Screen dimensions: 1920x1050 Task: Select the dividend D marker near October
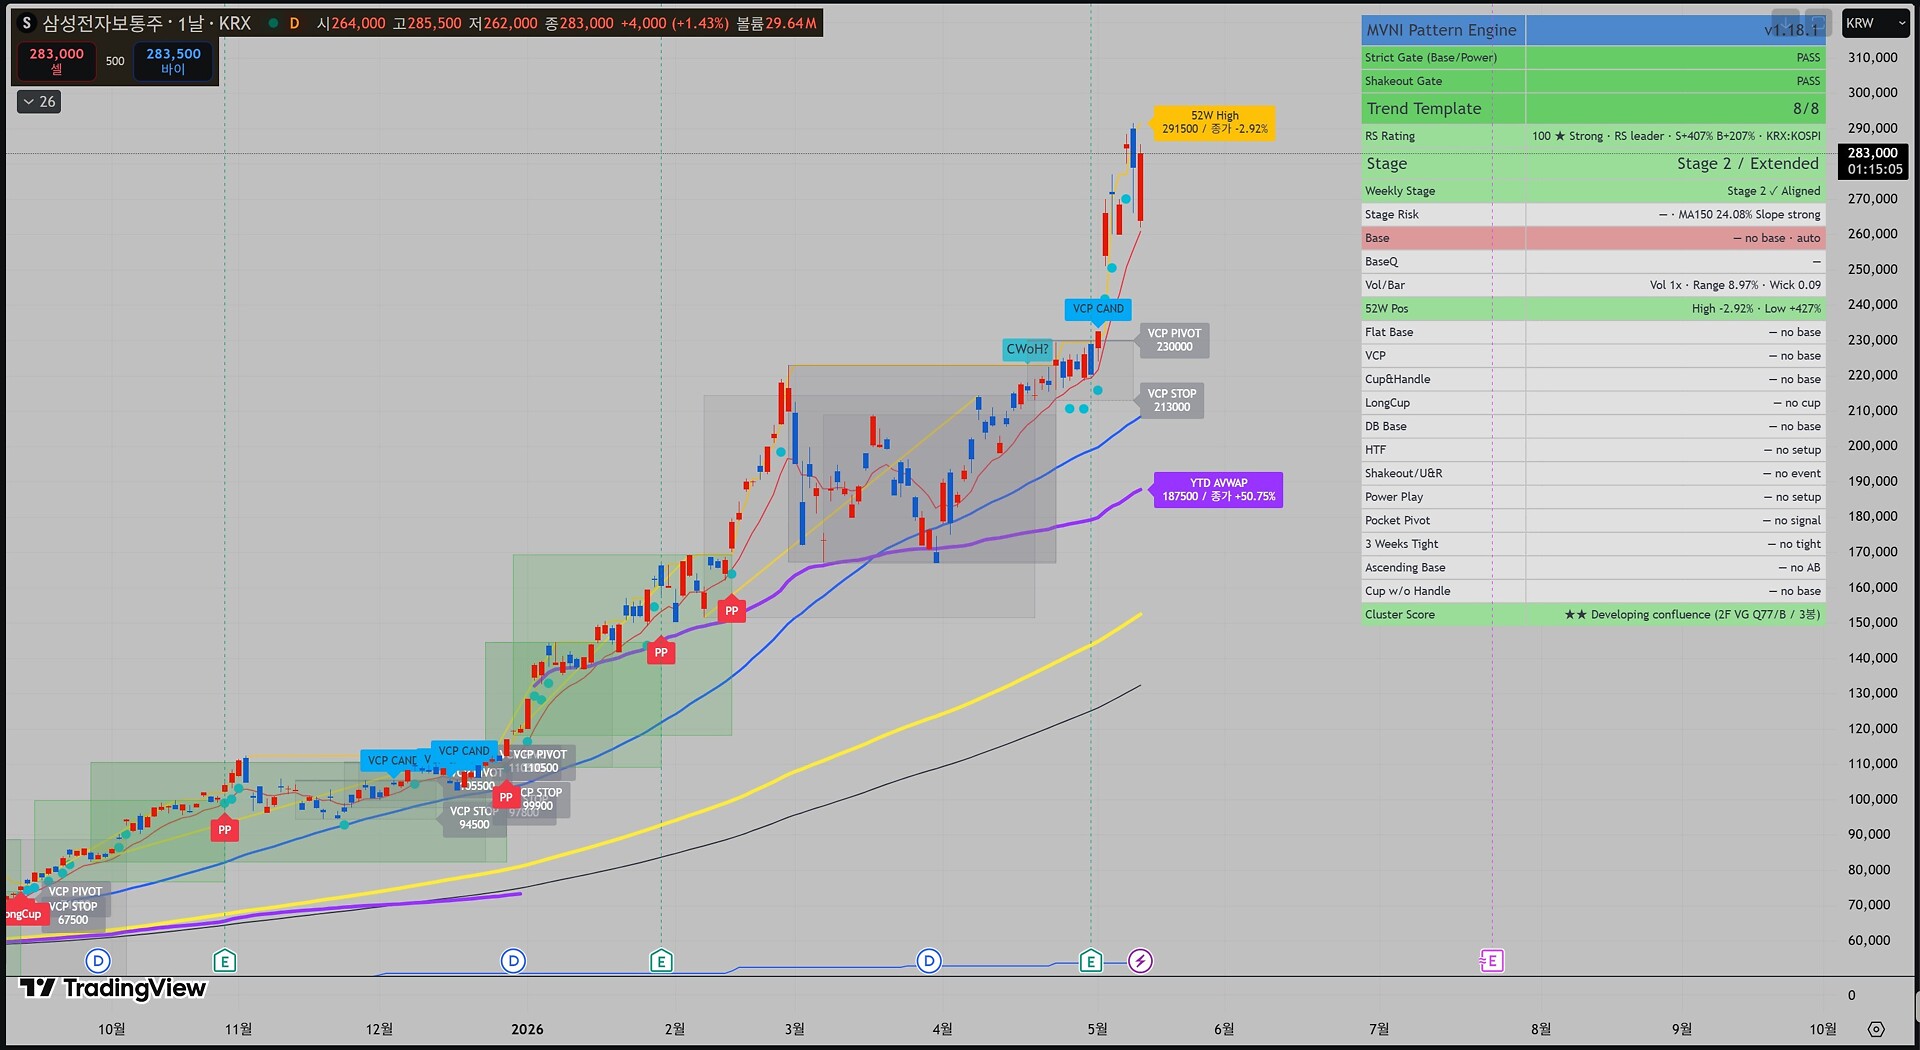98,961
